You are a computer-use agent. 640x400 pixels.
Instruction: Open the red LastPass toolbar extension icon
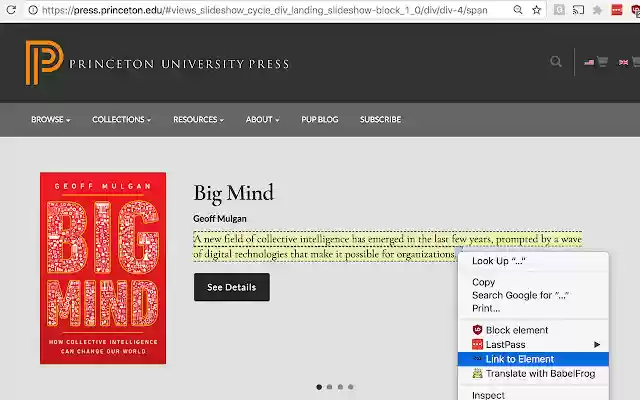(617, 10)
